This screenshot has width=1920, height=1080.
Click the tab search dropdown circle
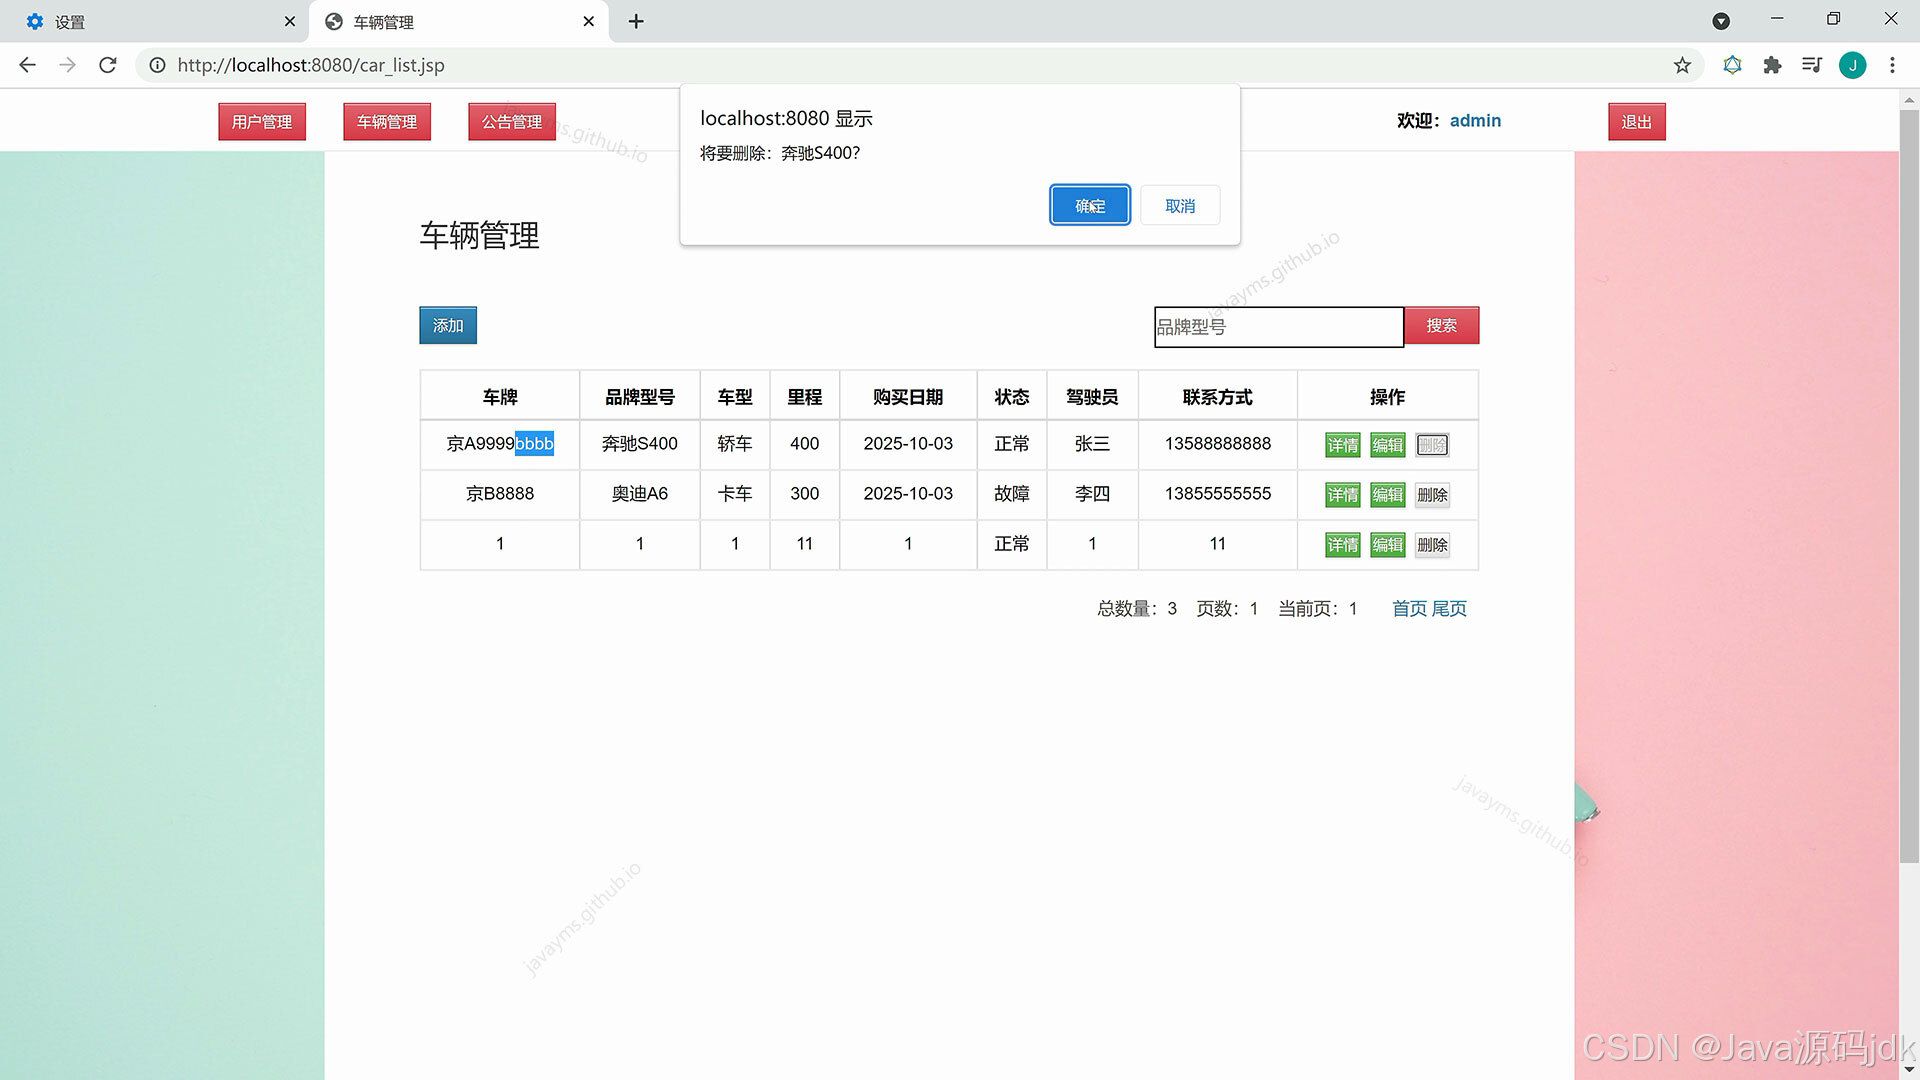tap(1721, 21)
